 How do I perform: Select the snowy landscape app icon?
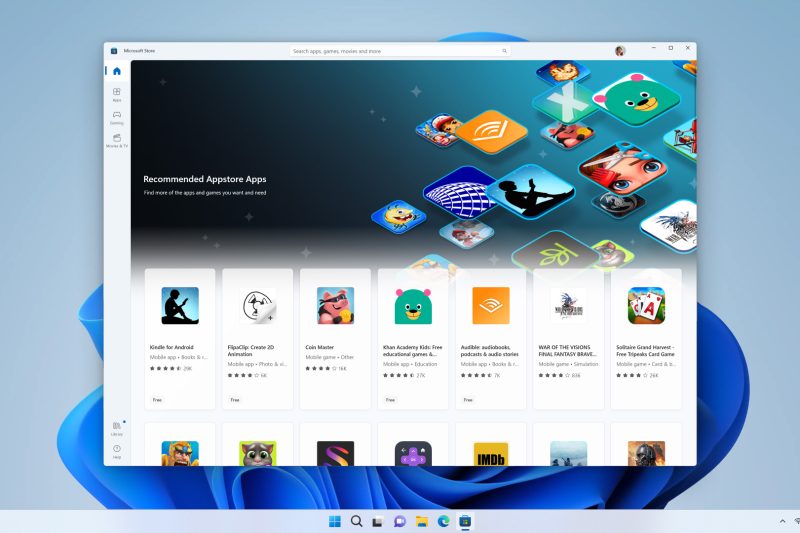(x=568, y=453)
